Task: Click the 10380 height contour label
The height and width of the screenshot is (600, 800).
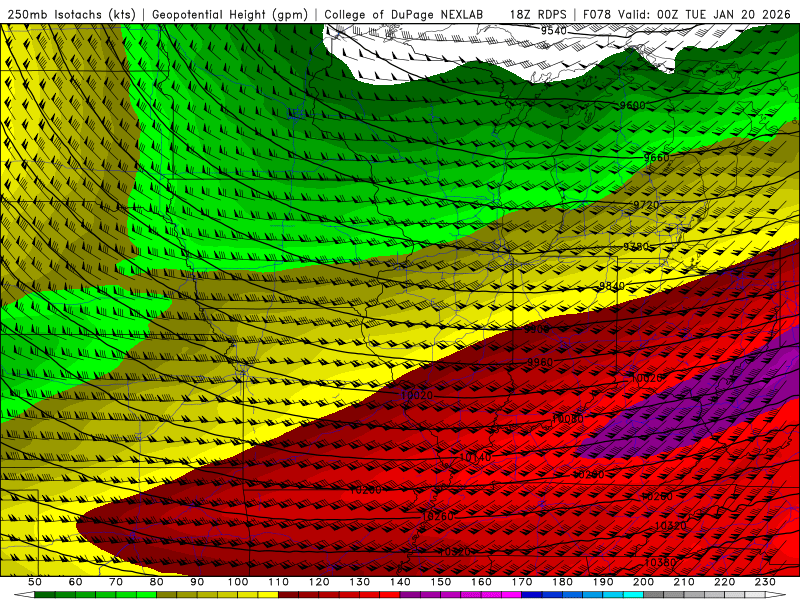Action: [660, 562]
